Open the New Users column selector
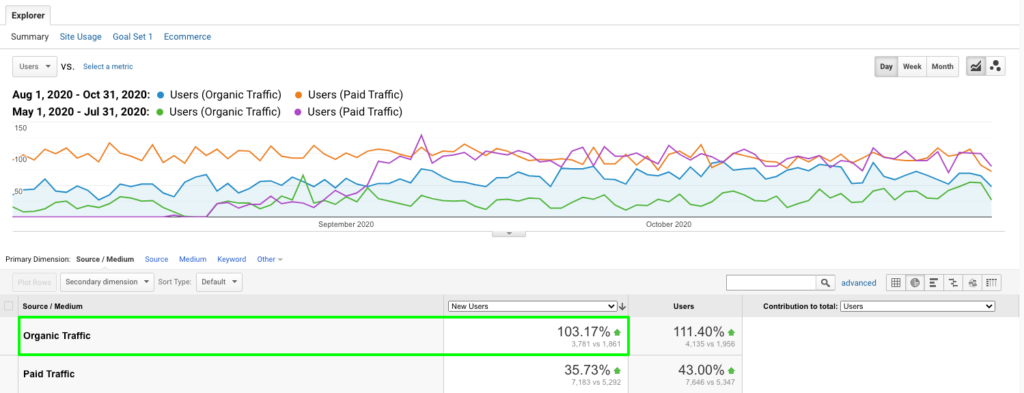This screenshot has width=1024, height=393. 533,306
